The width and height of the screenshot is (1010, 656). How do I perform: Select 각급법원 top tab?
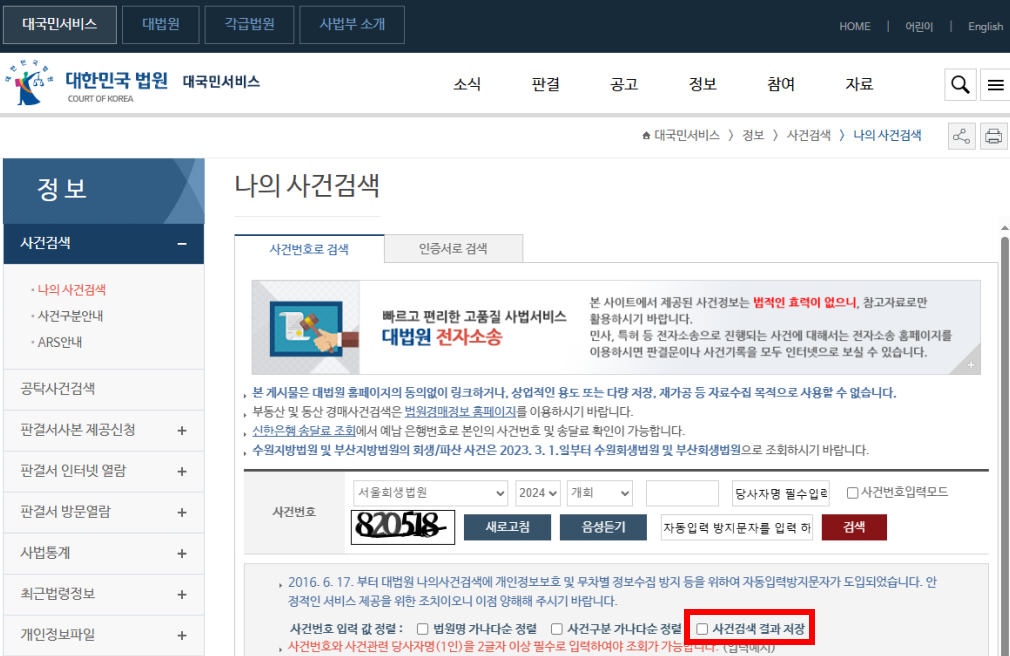pos(249,24)
